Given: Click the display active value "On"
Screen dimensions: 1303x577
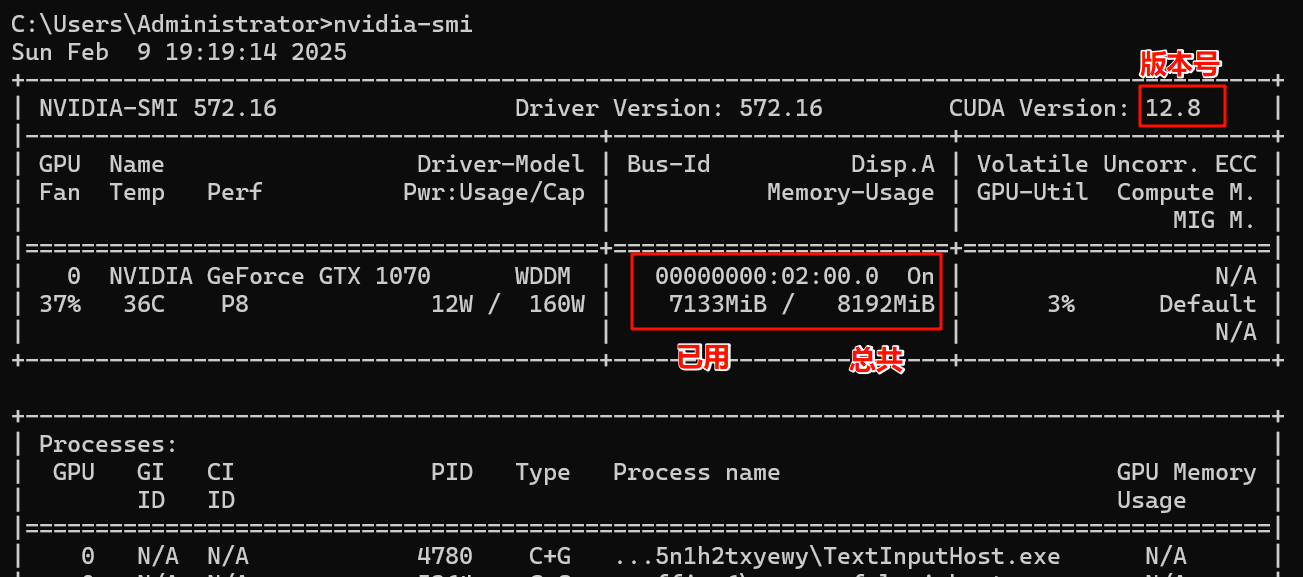Looking at the screenshot, I should (x=920, y=276).
